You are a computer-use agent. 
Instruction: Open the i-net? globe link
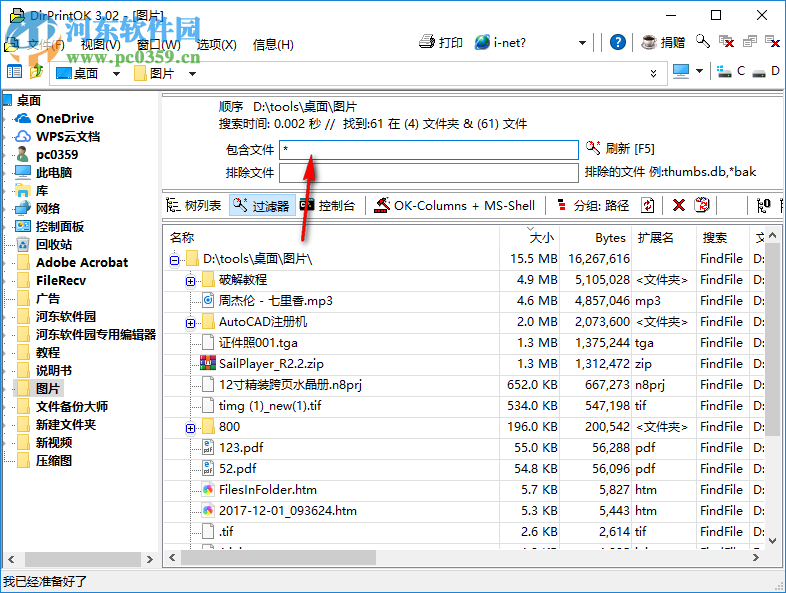click(500, 43)
